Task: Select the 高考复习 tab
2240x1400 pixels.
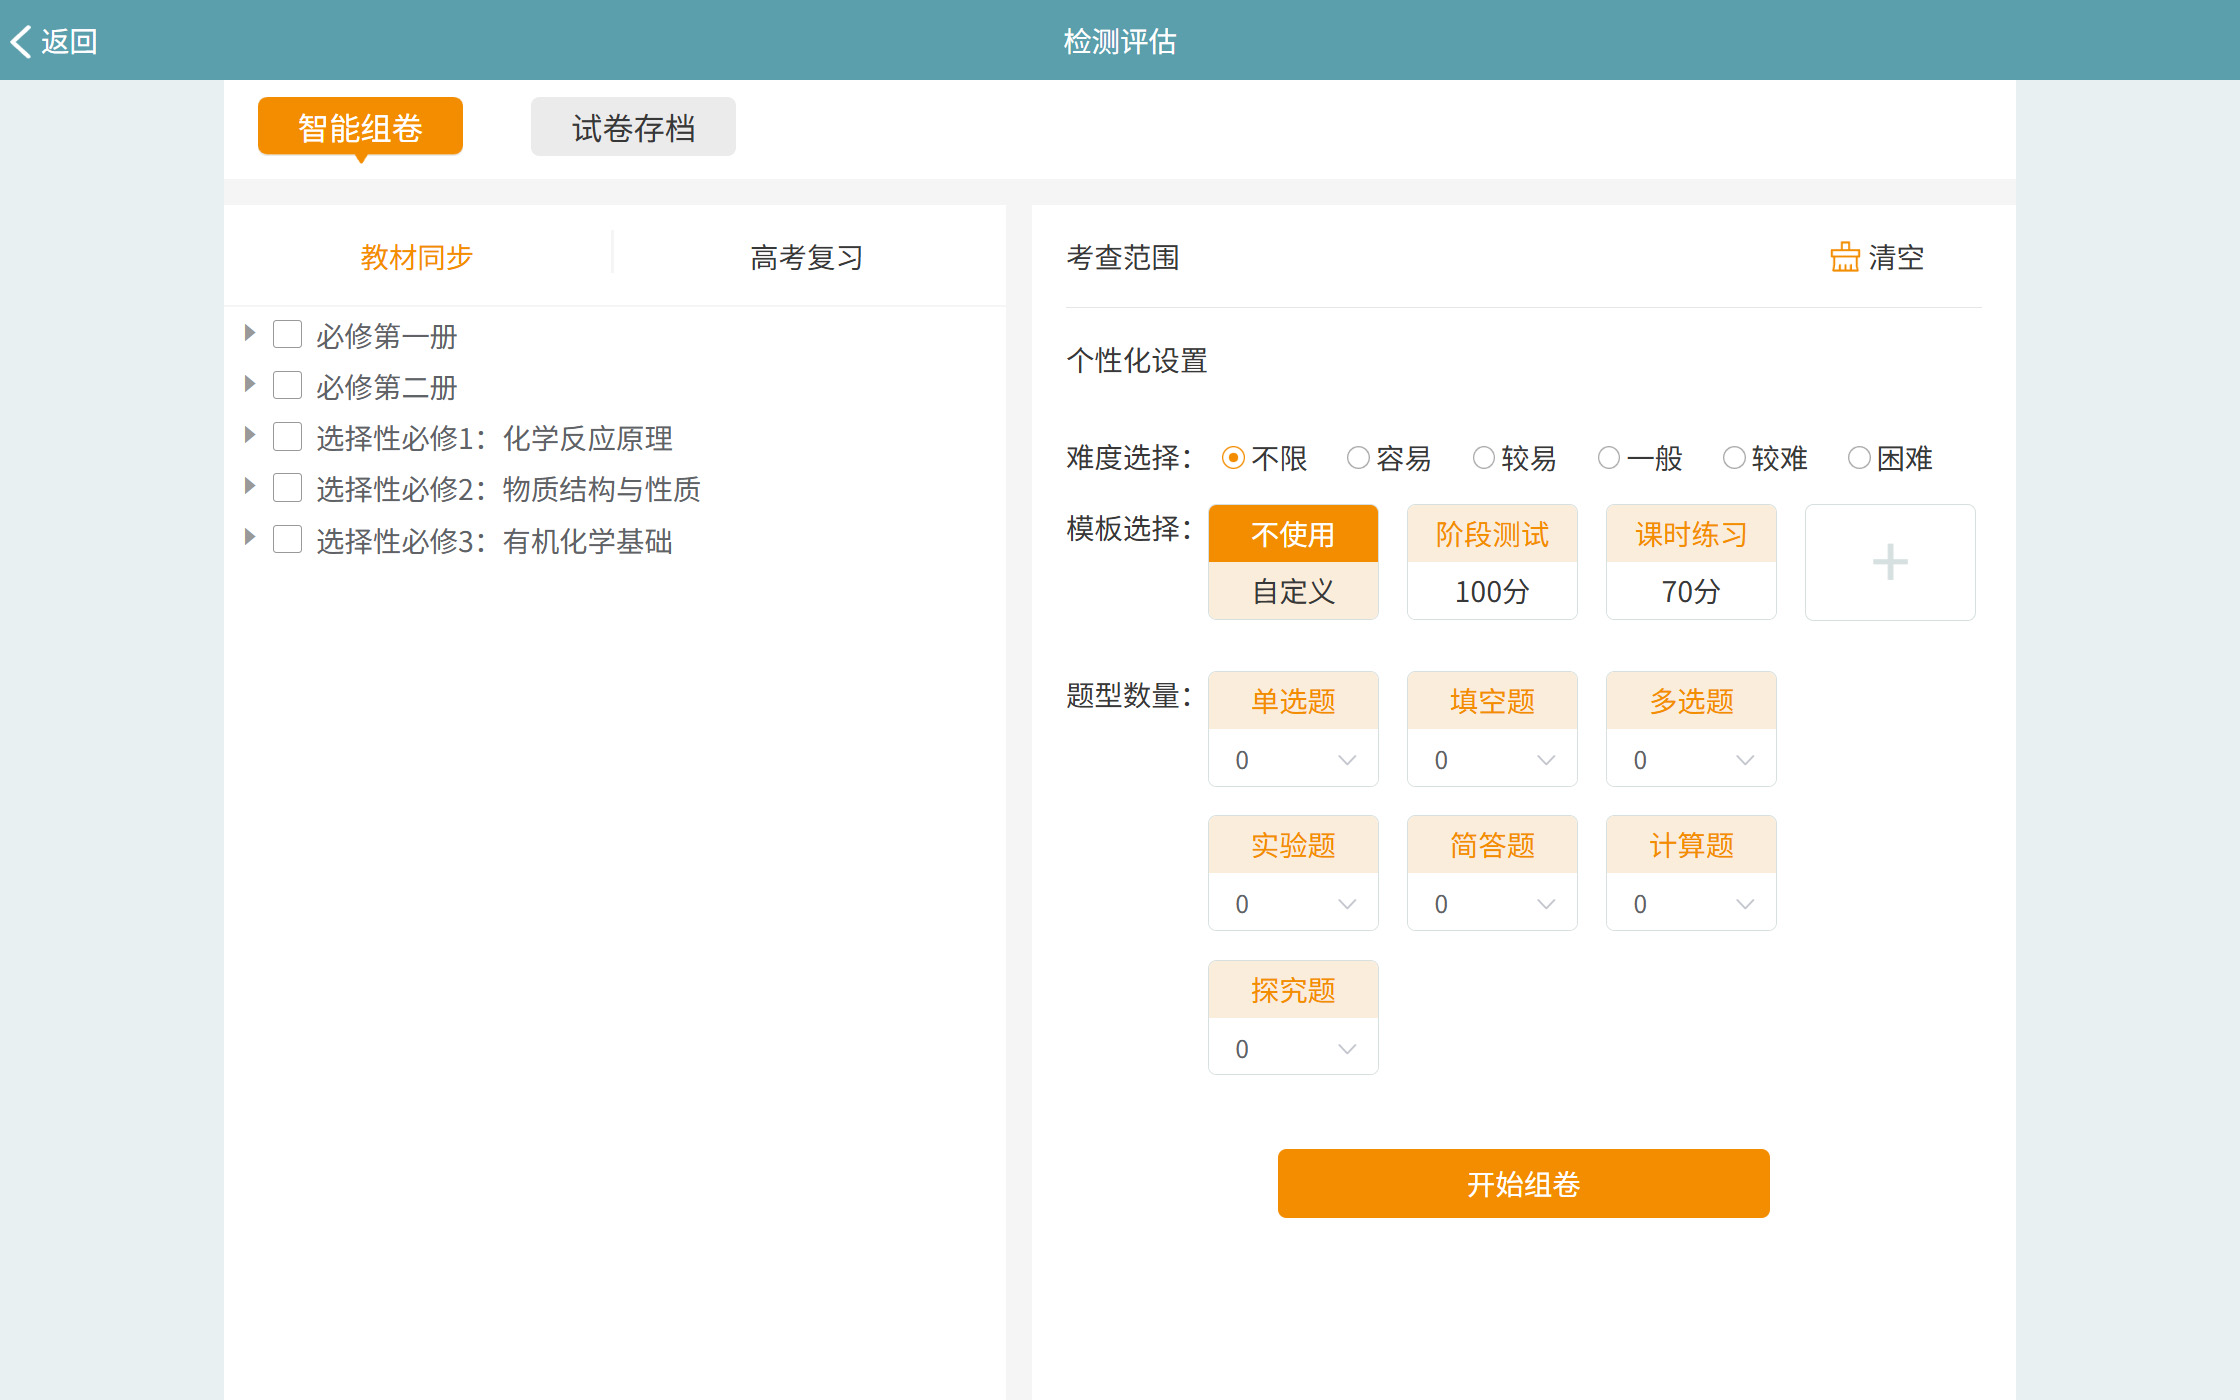Action: (x=807, y=257)
